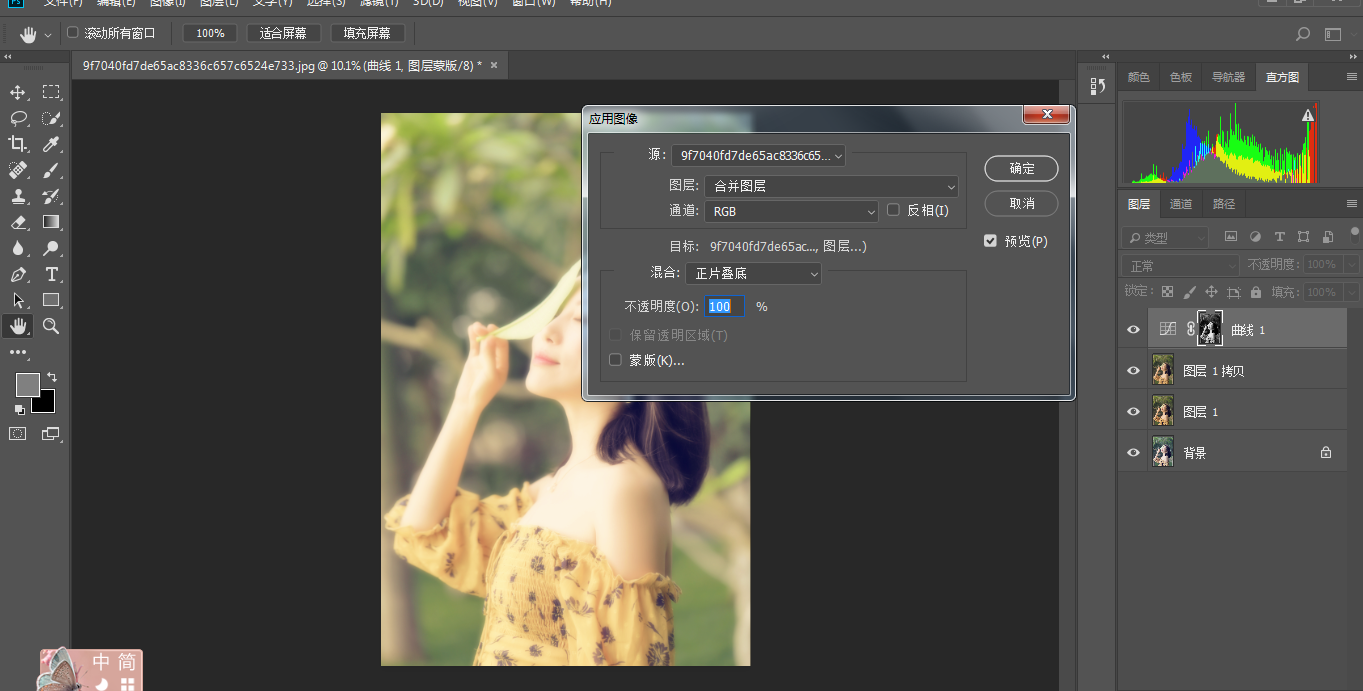
Task: Switch to the 导航器 panel tab
Action: coord(1228,77)
